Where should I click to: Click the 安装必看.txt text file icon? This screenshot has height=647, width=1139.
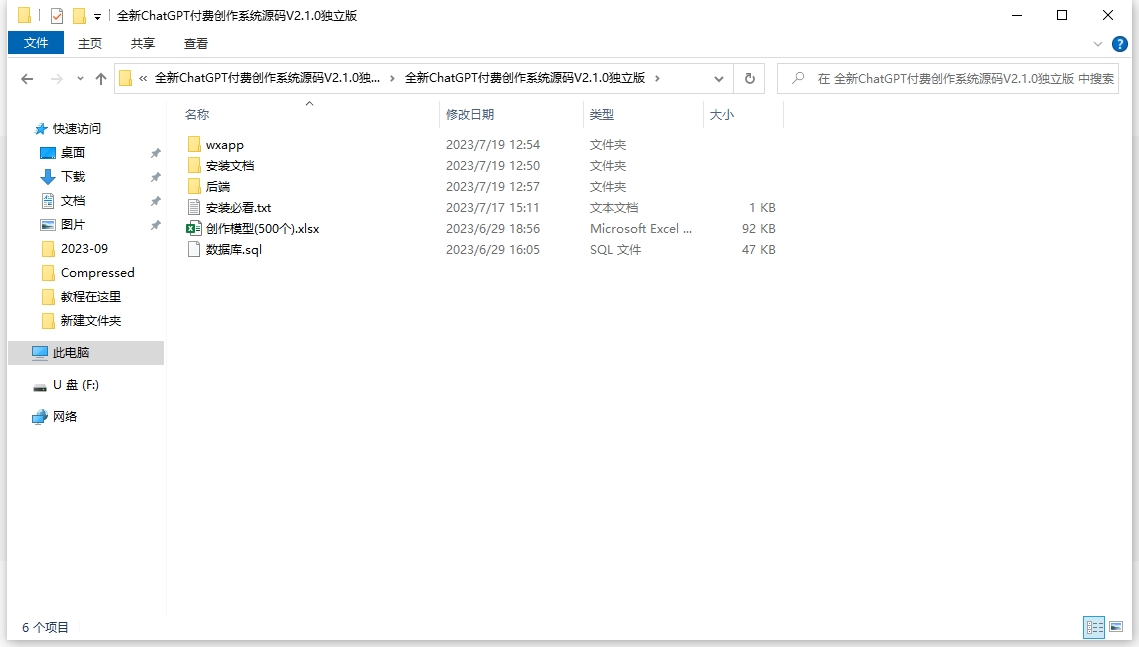194,208
